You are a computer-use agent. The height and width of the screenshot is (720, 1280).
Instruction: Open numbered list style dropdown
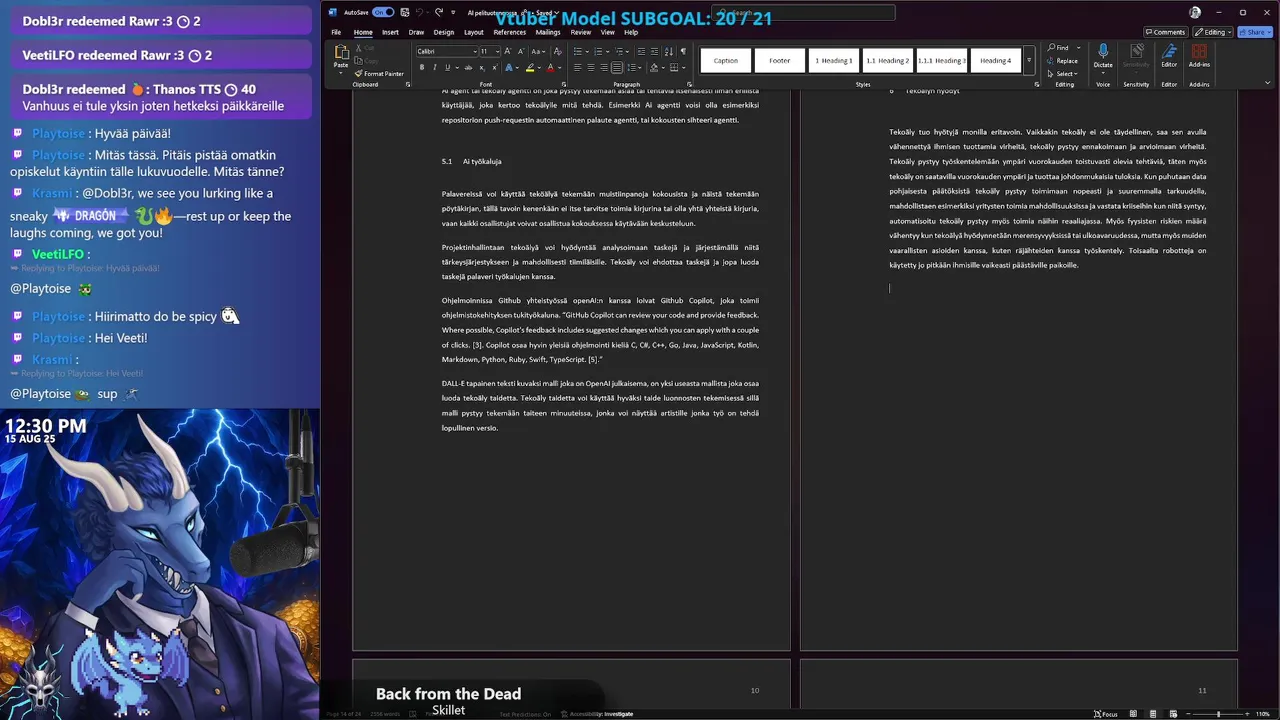(x=608, y=51)
